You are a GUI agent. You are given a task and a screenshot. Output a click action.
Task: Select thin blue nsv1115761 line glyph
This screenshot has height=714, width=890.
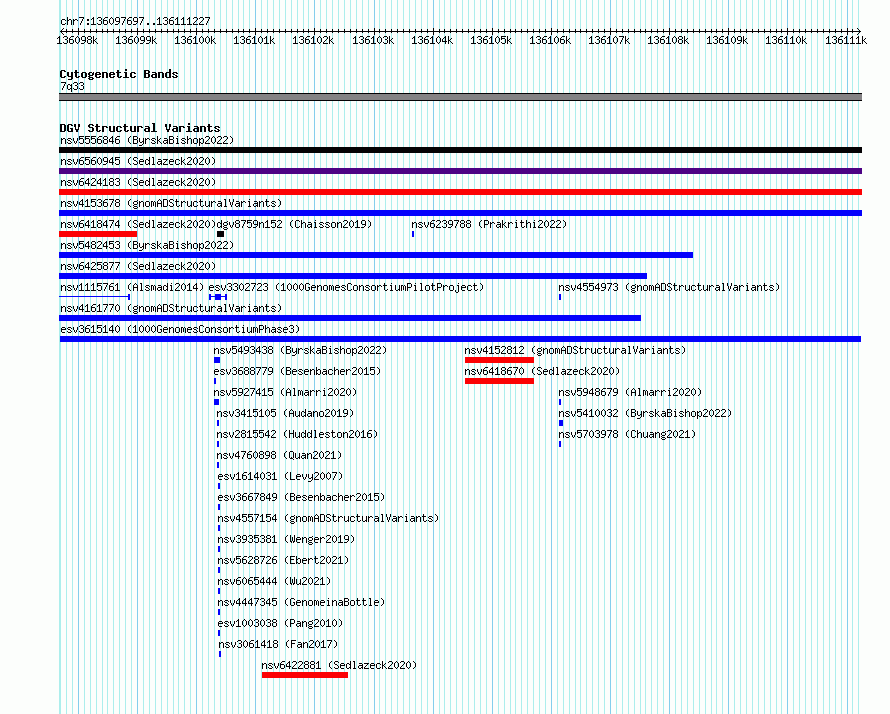(x=95, y=297)
